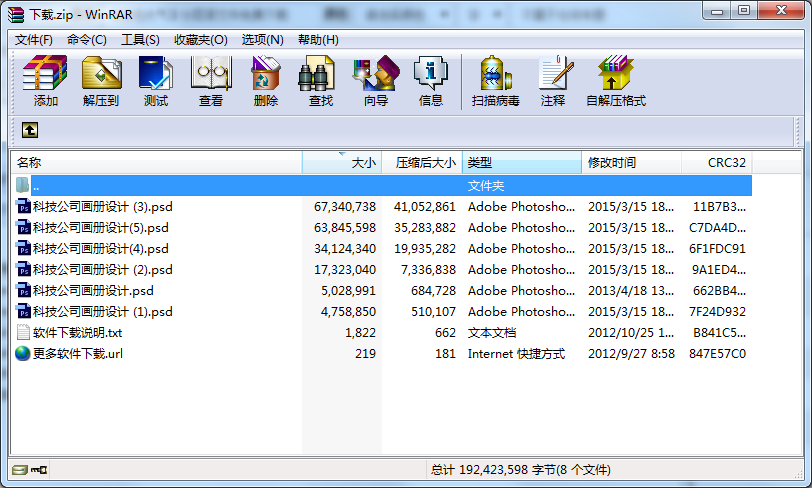Click the 查看 (View) glasses icon
Viewport: 812px width, 488px height.
[211, 73]
